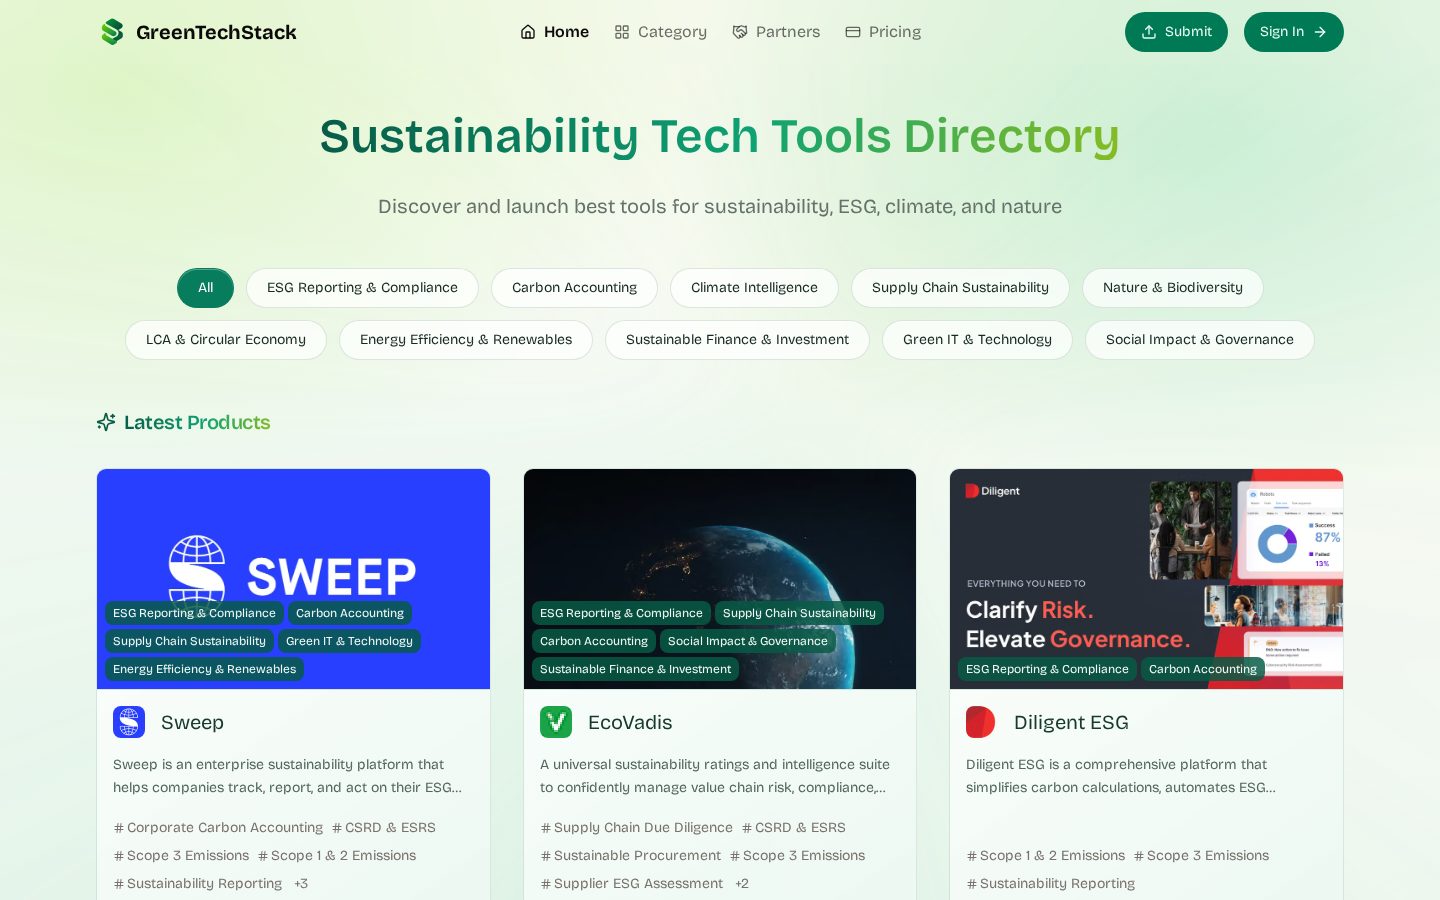This screenshot has height=900, width=1440.
Task: Click Green IT & Technology badge on Sweep card
Action: [349, 641]
